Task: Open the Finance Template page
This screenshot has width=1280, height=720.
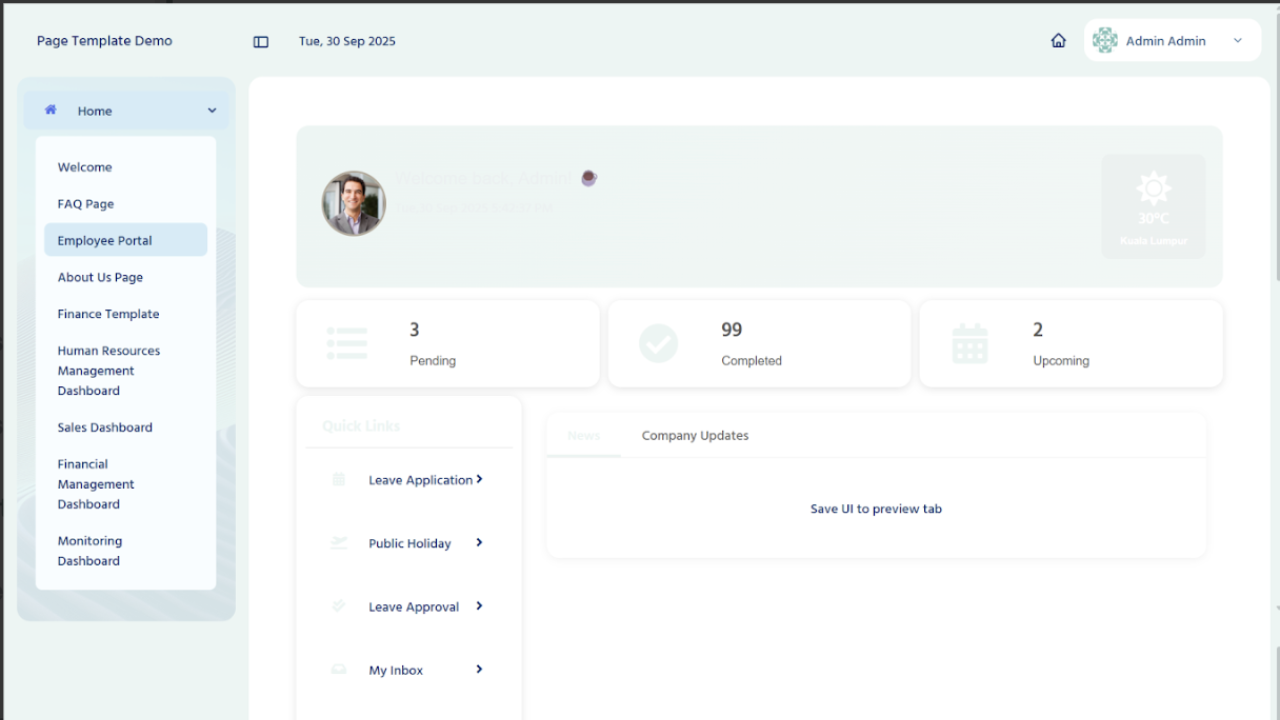Action: (x=108, y=314)
